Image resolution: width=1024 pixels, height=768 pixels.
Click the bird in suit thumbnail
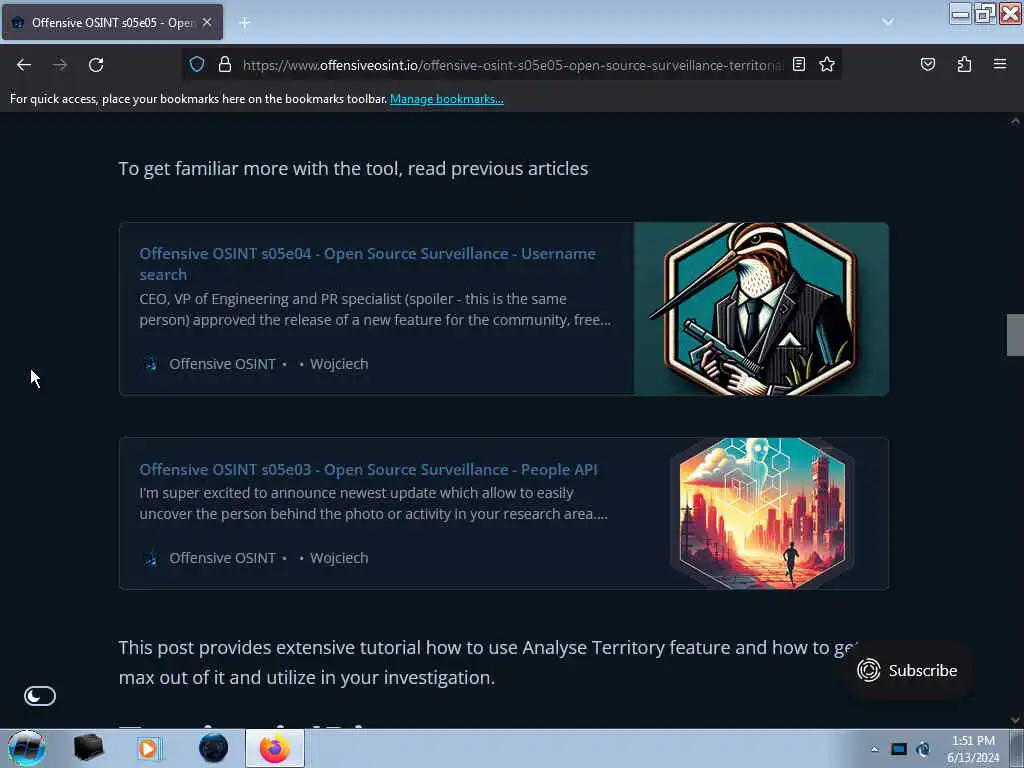click(x=761, y=309)
